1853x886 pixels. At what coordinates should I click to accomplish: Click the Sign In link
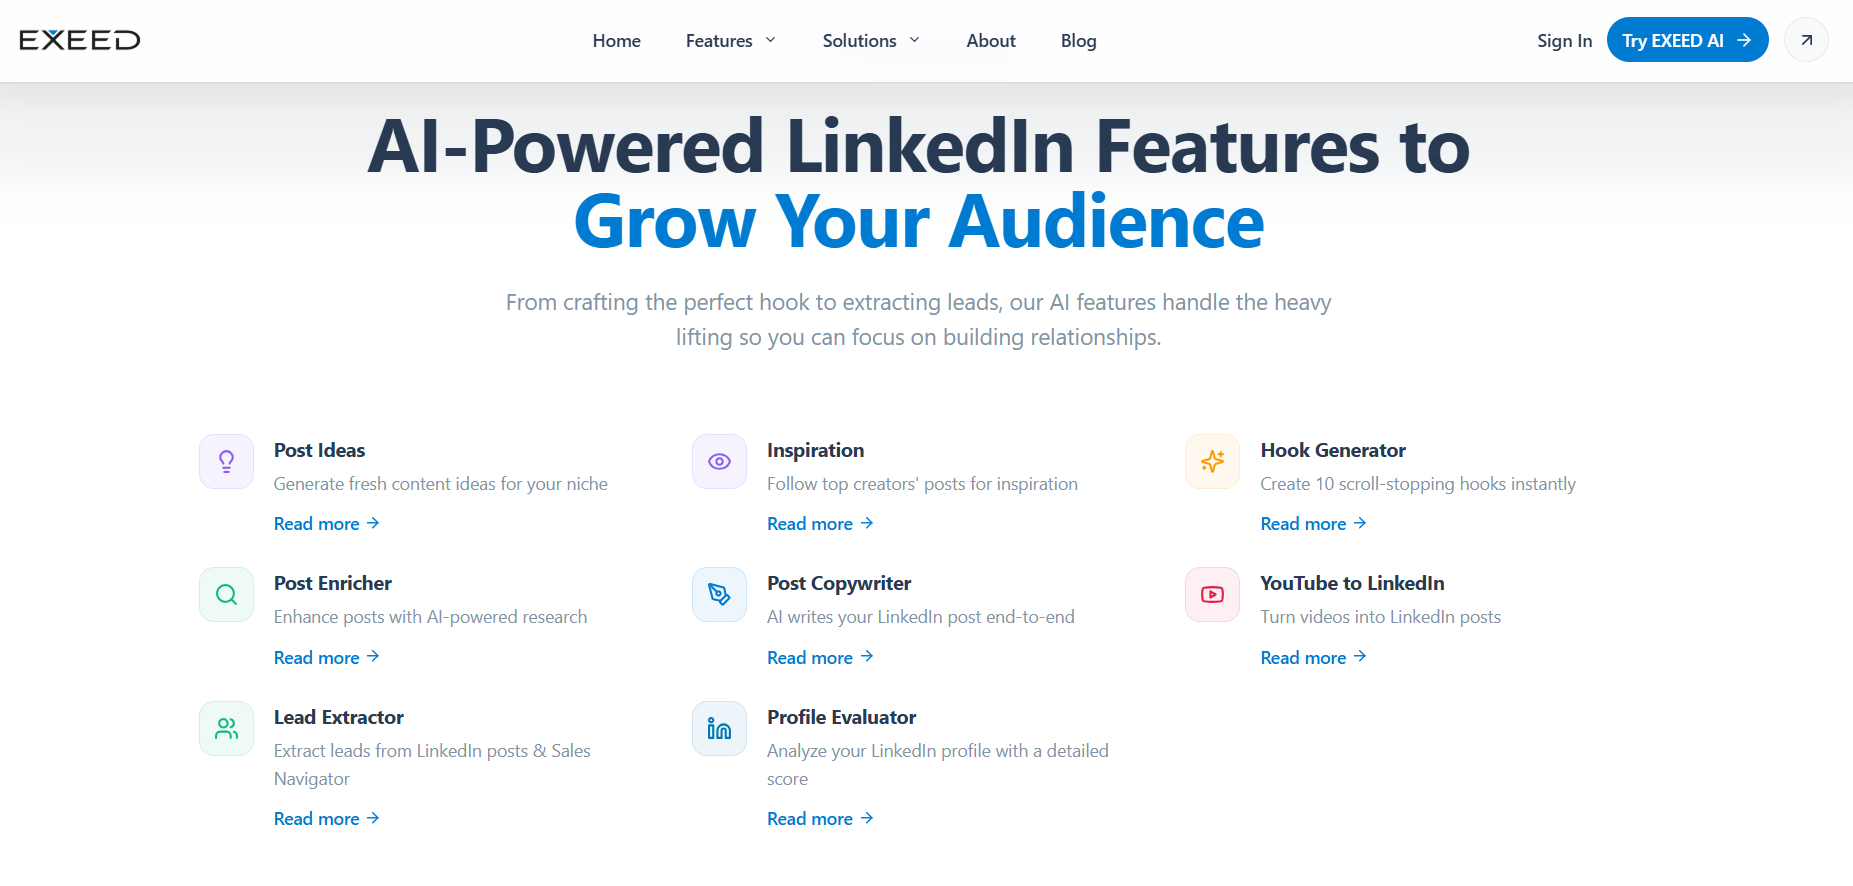[x=1564, y=41]
